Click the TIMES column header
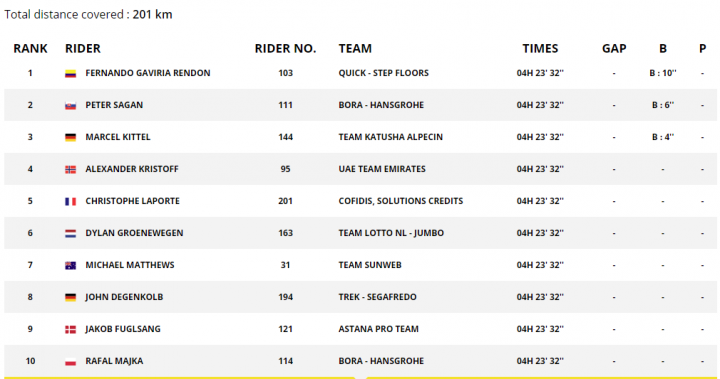Screen dimensions: 720x379 (540, 49)
